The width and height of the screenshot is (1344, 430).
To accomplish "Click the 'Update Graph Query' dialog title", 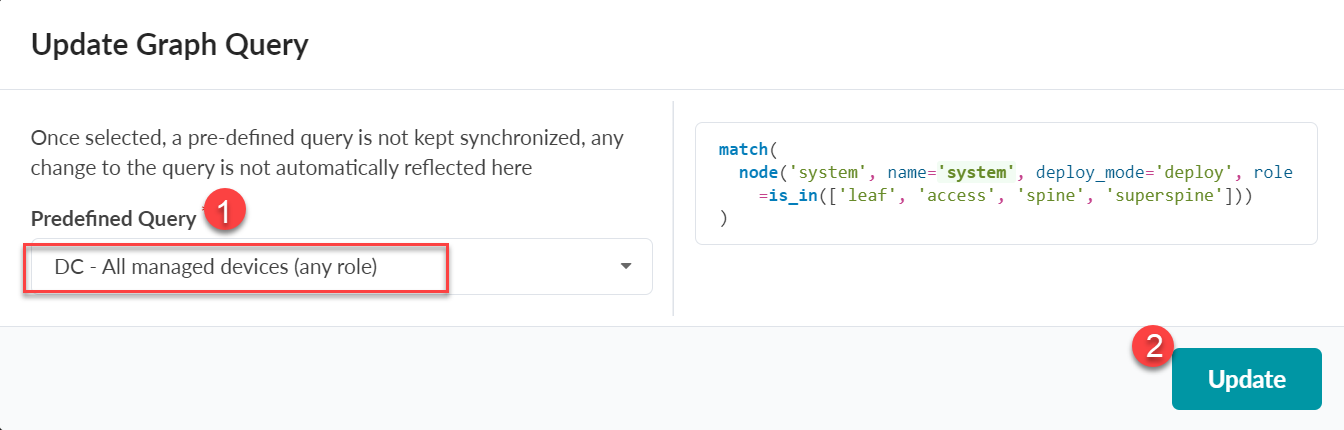I will 170,45.
